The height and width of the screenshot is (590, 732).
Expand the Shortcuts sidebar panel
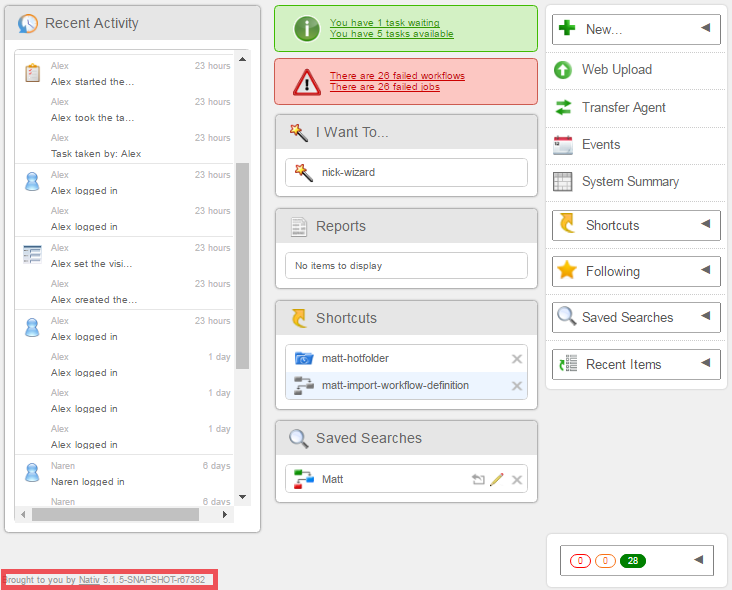pos(705,224)
